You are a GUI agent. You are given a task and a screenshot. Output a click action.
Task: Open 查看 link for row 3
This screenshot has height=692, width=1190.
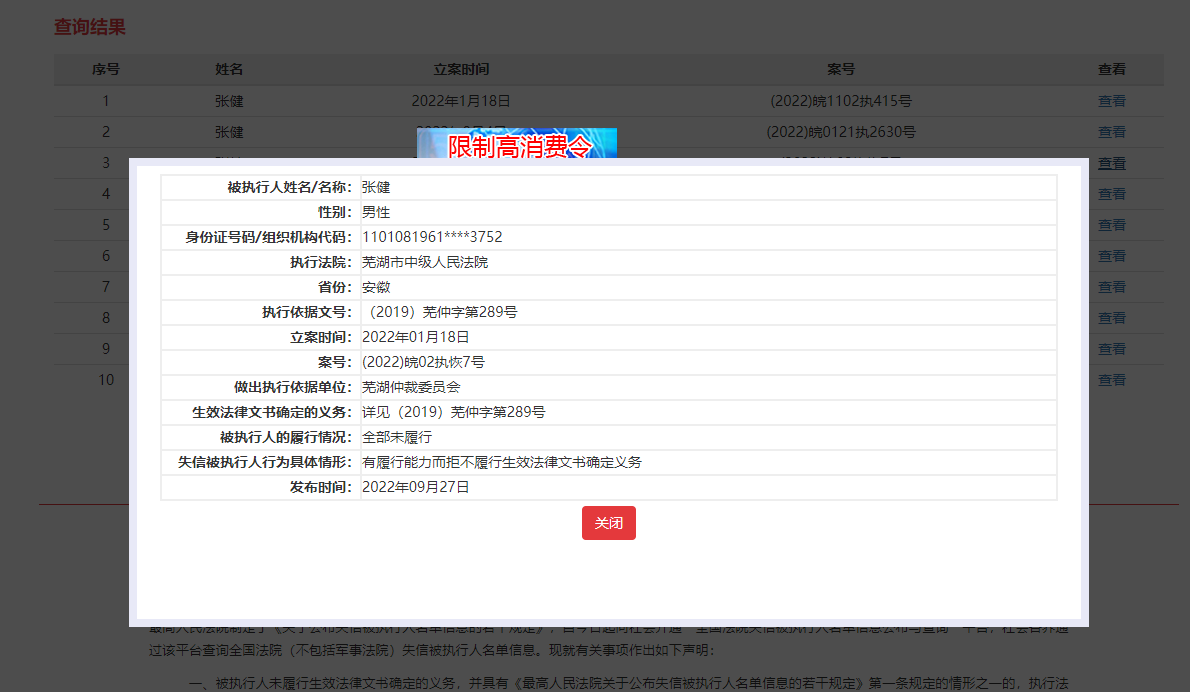tap(1112, 163)
